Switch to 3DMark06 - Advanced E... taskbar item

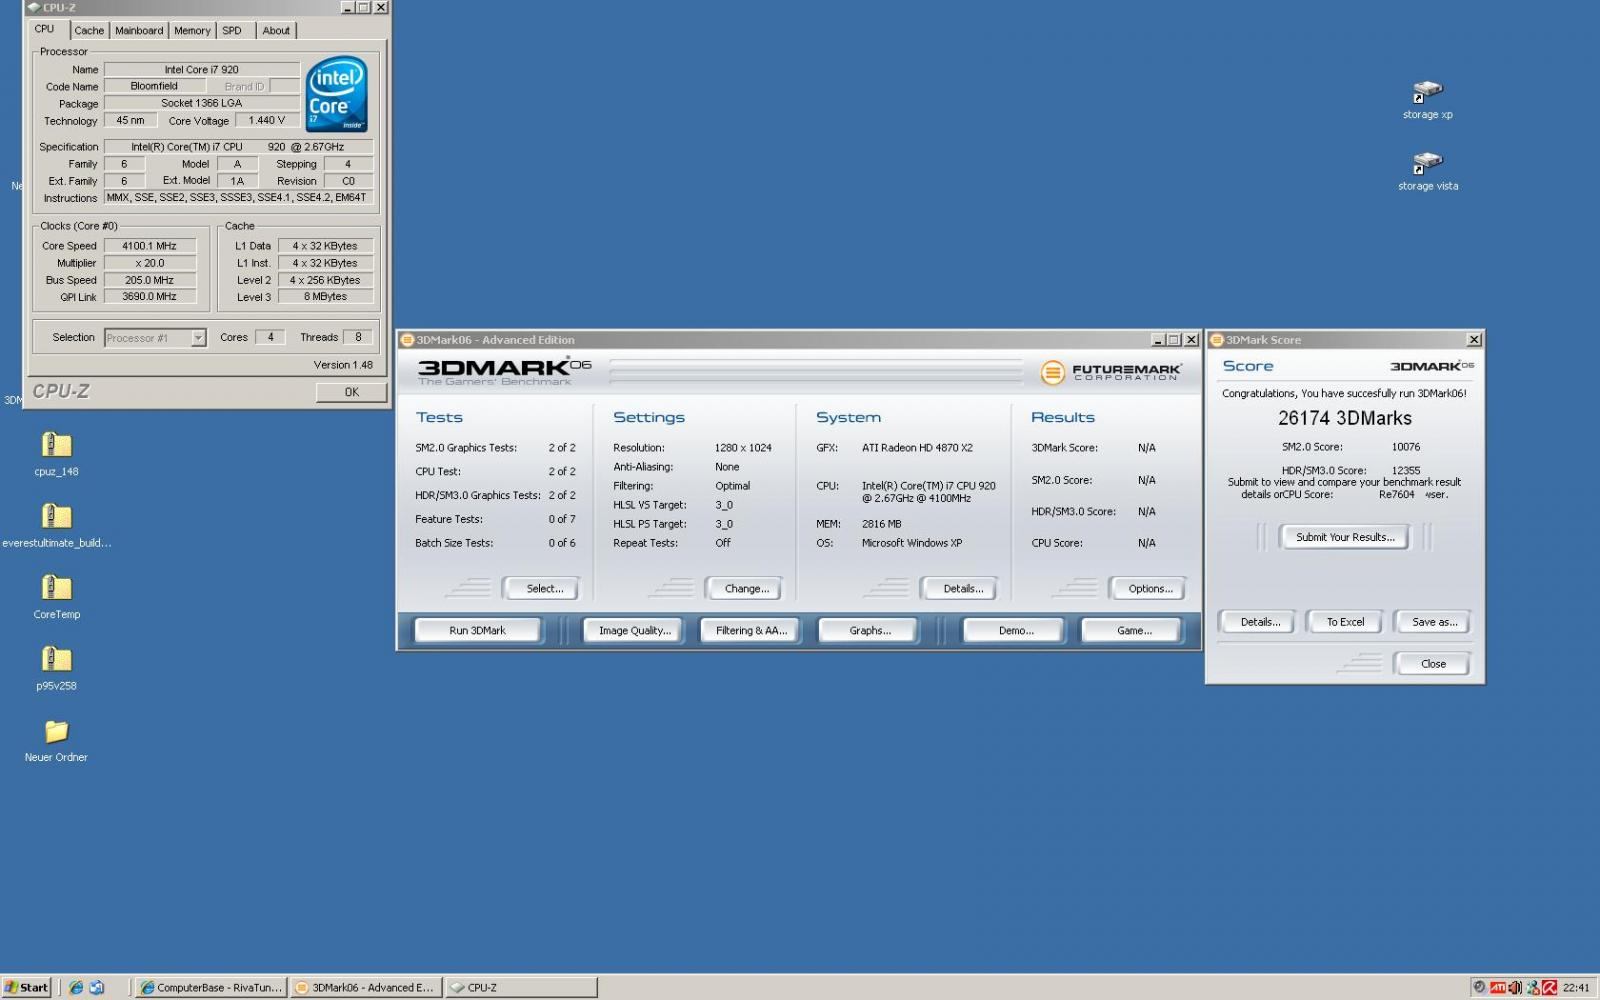(x=366, y=987)
